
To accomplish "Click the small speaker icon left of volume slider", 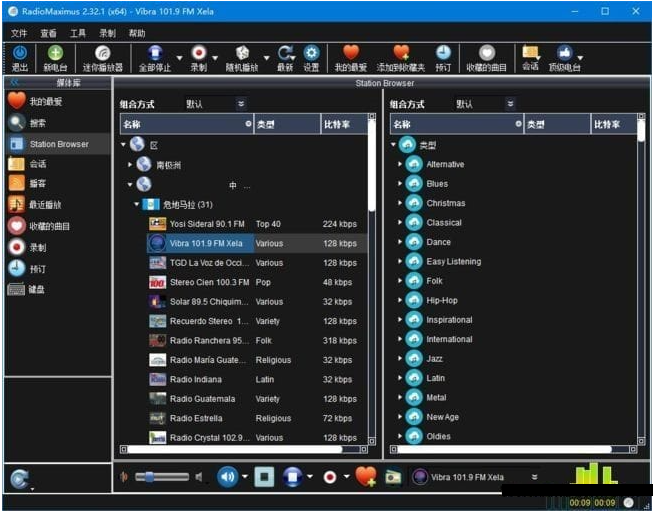I will [124, 477].
